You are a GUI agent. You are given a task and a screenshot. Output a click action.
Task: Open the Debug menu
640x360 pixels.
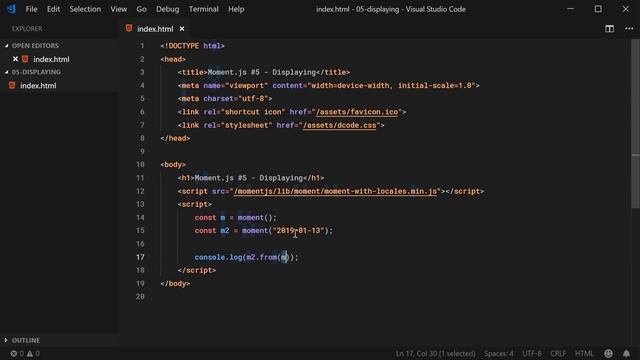pos(167,9)
